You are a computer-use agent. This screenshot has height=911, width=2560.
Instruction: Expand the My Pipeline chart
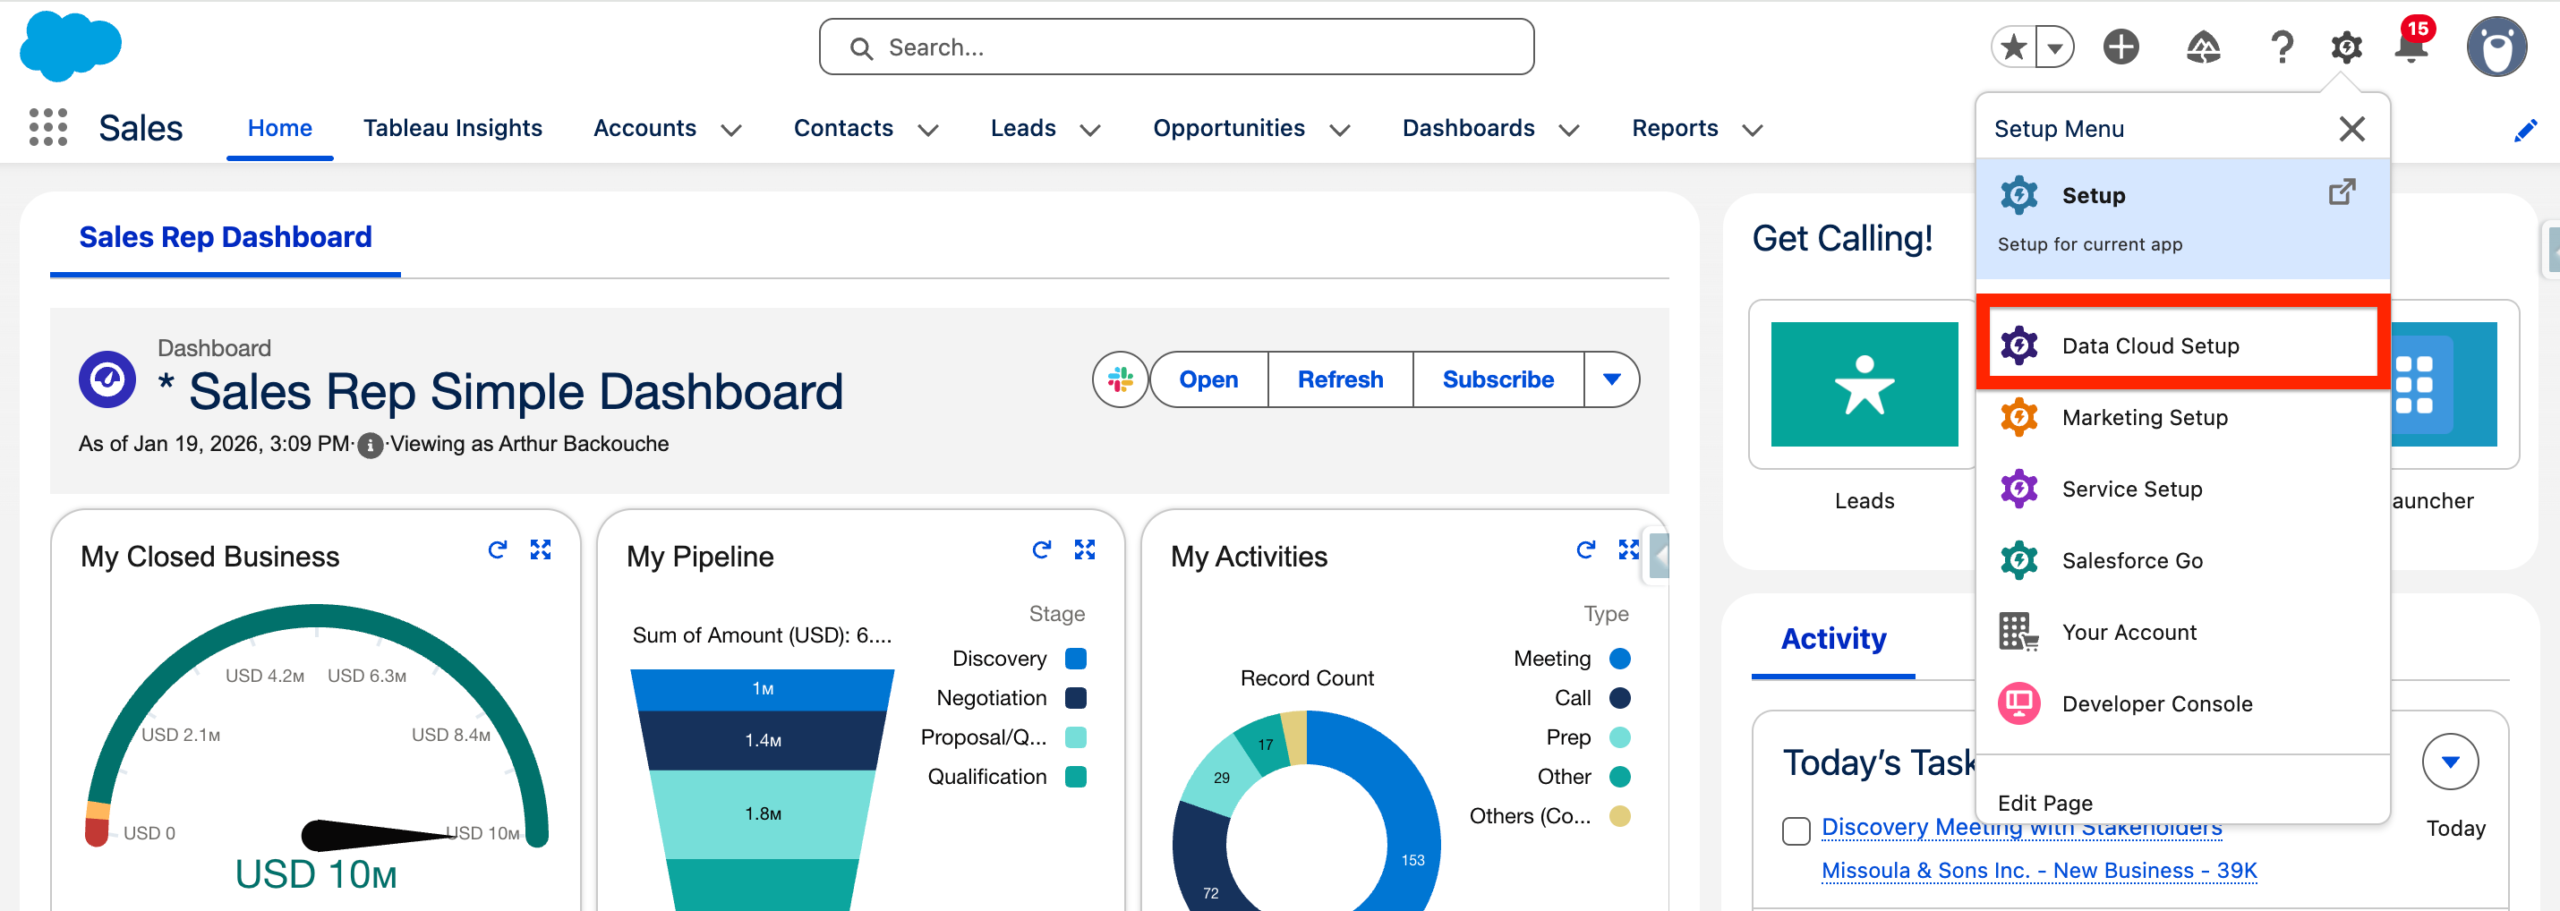click(1085, 549)
